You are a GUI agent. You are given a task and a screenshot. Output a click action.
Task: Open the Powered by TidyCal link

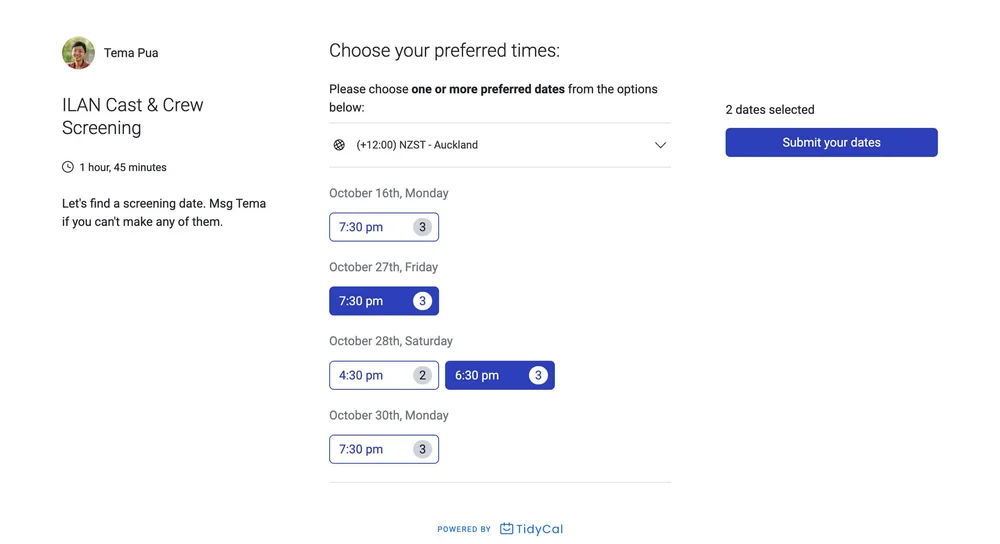click(x=500, y=529)
